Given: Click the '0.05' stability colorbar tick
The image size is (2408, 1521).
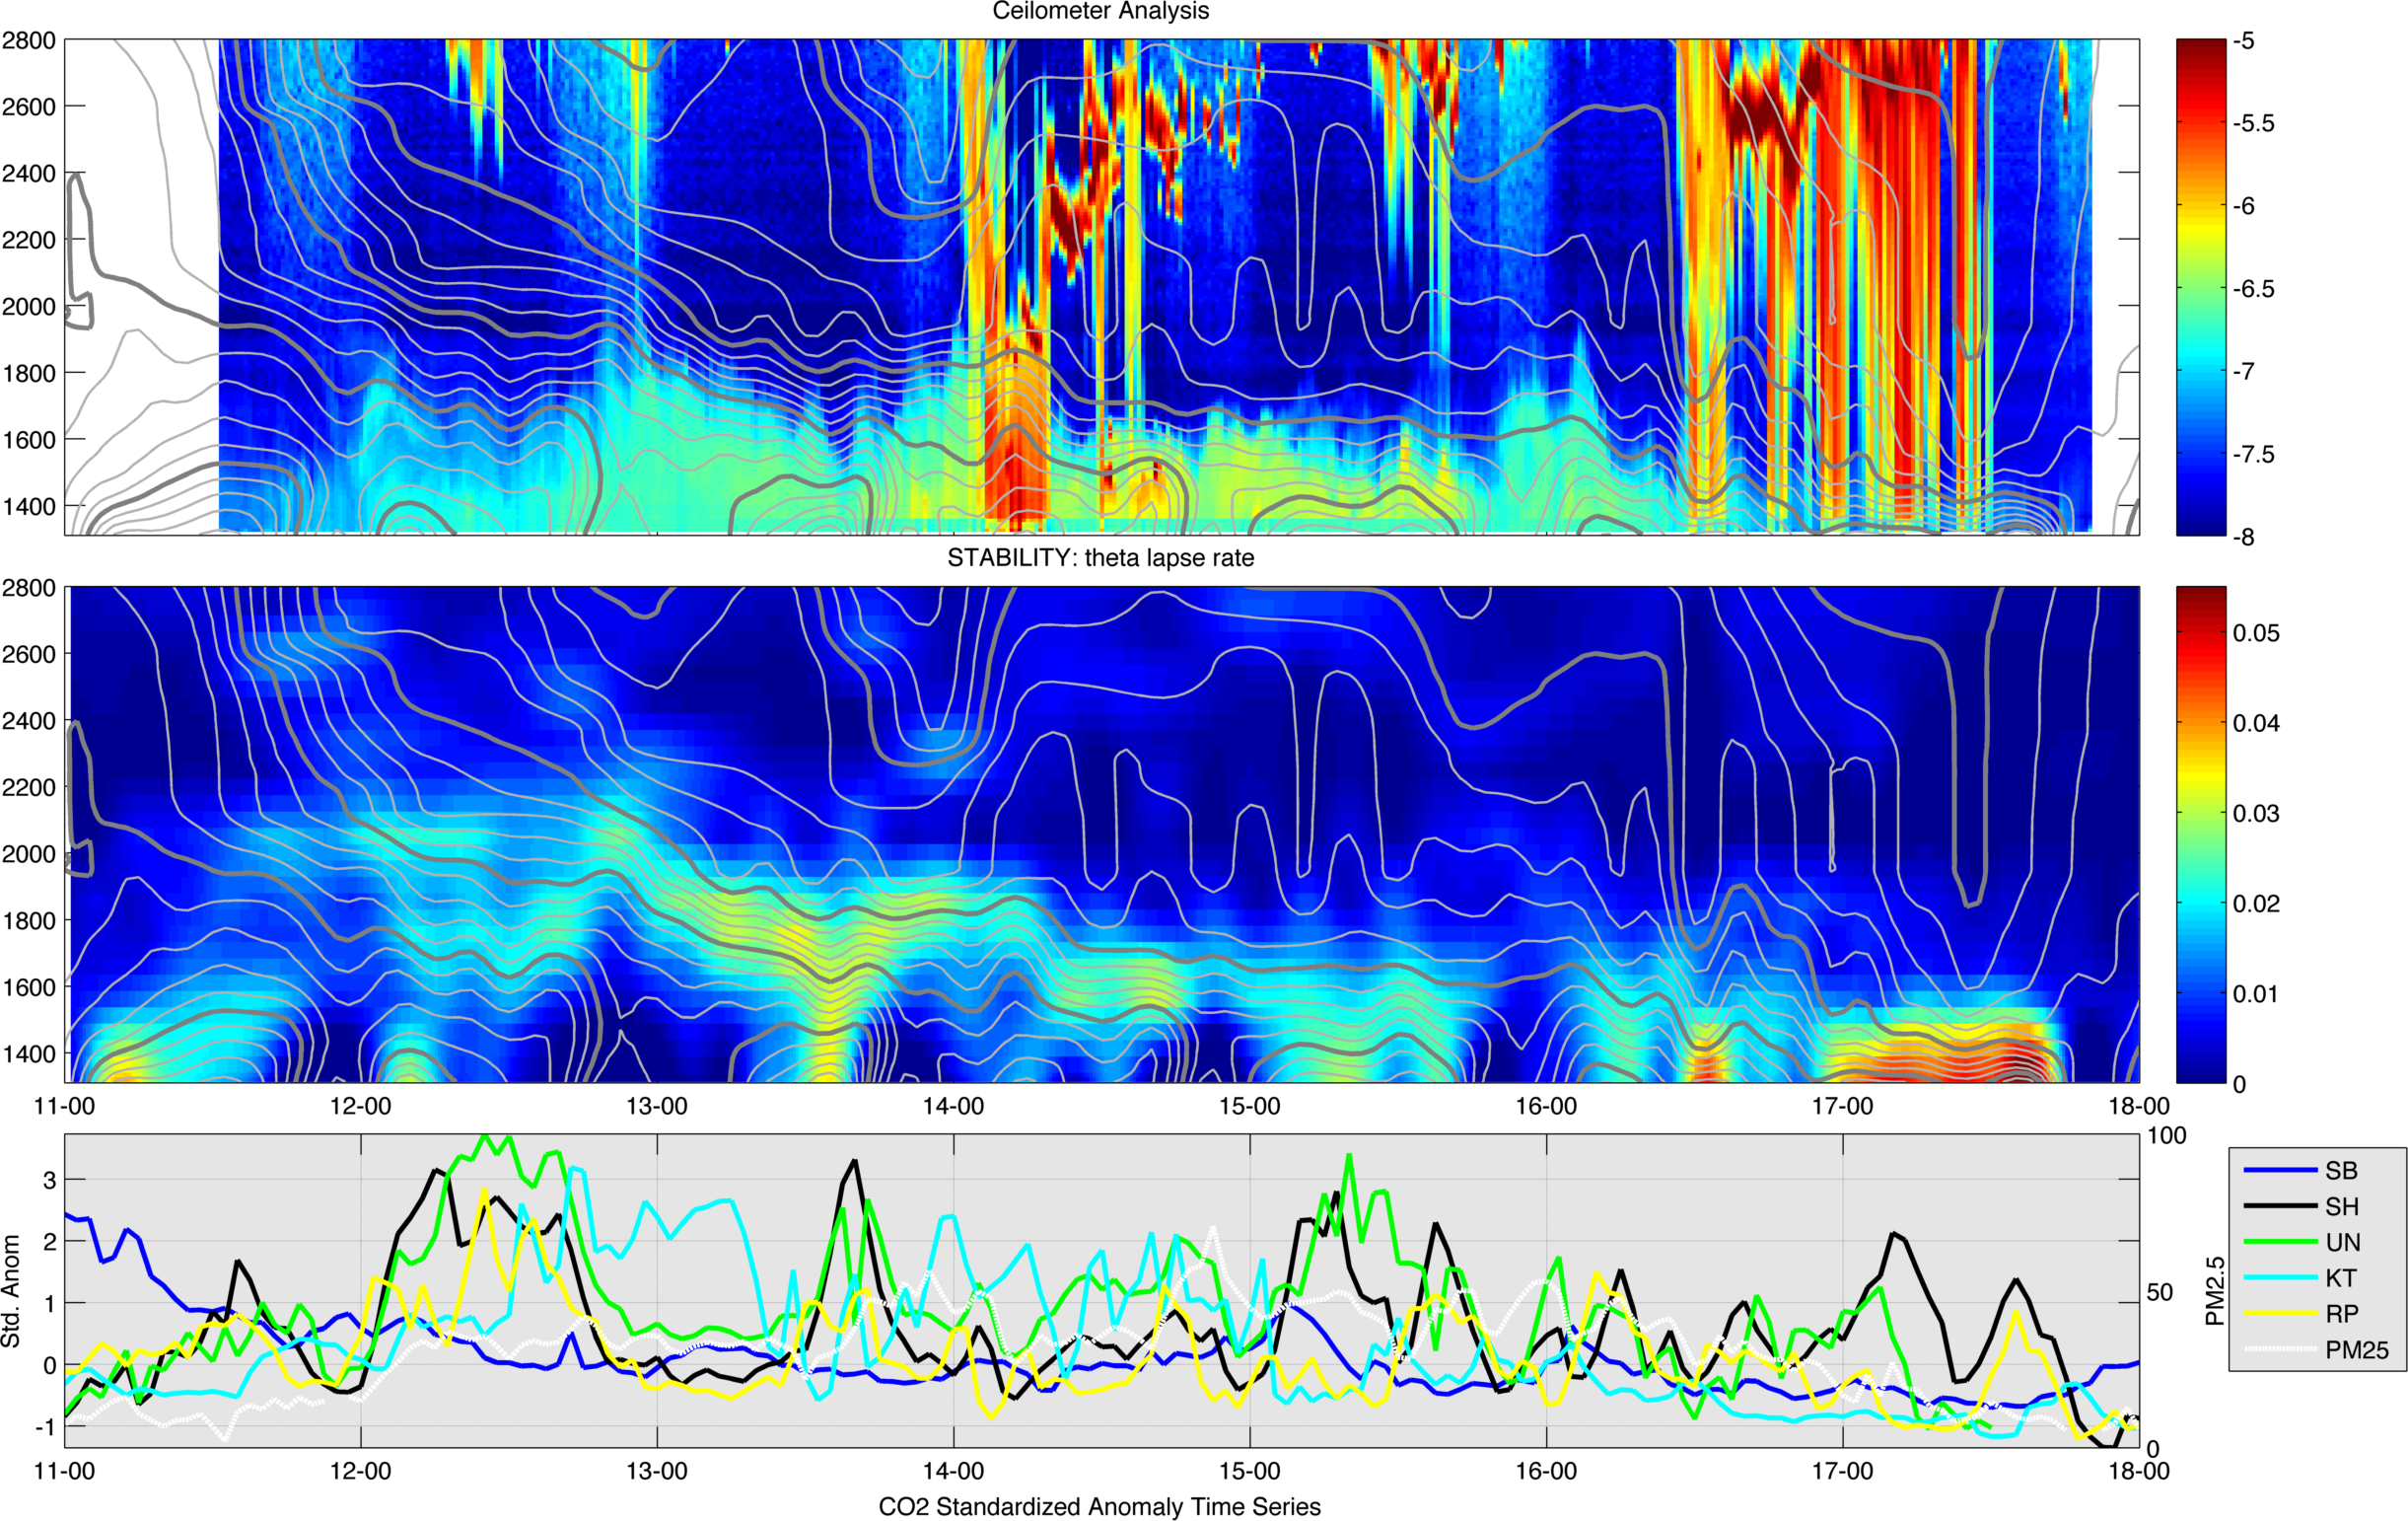Looking at the screenshot, I should coord(2256,633).
